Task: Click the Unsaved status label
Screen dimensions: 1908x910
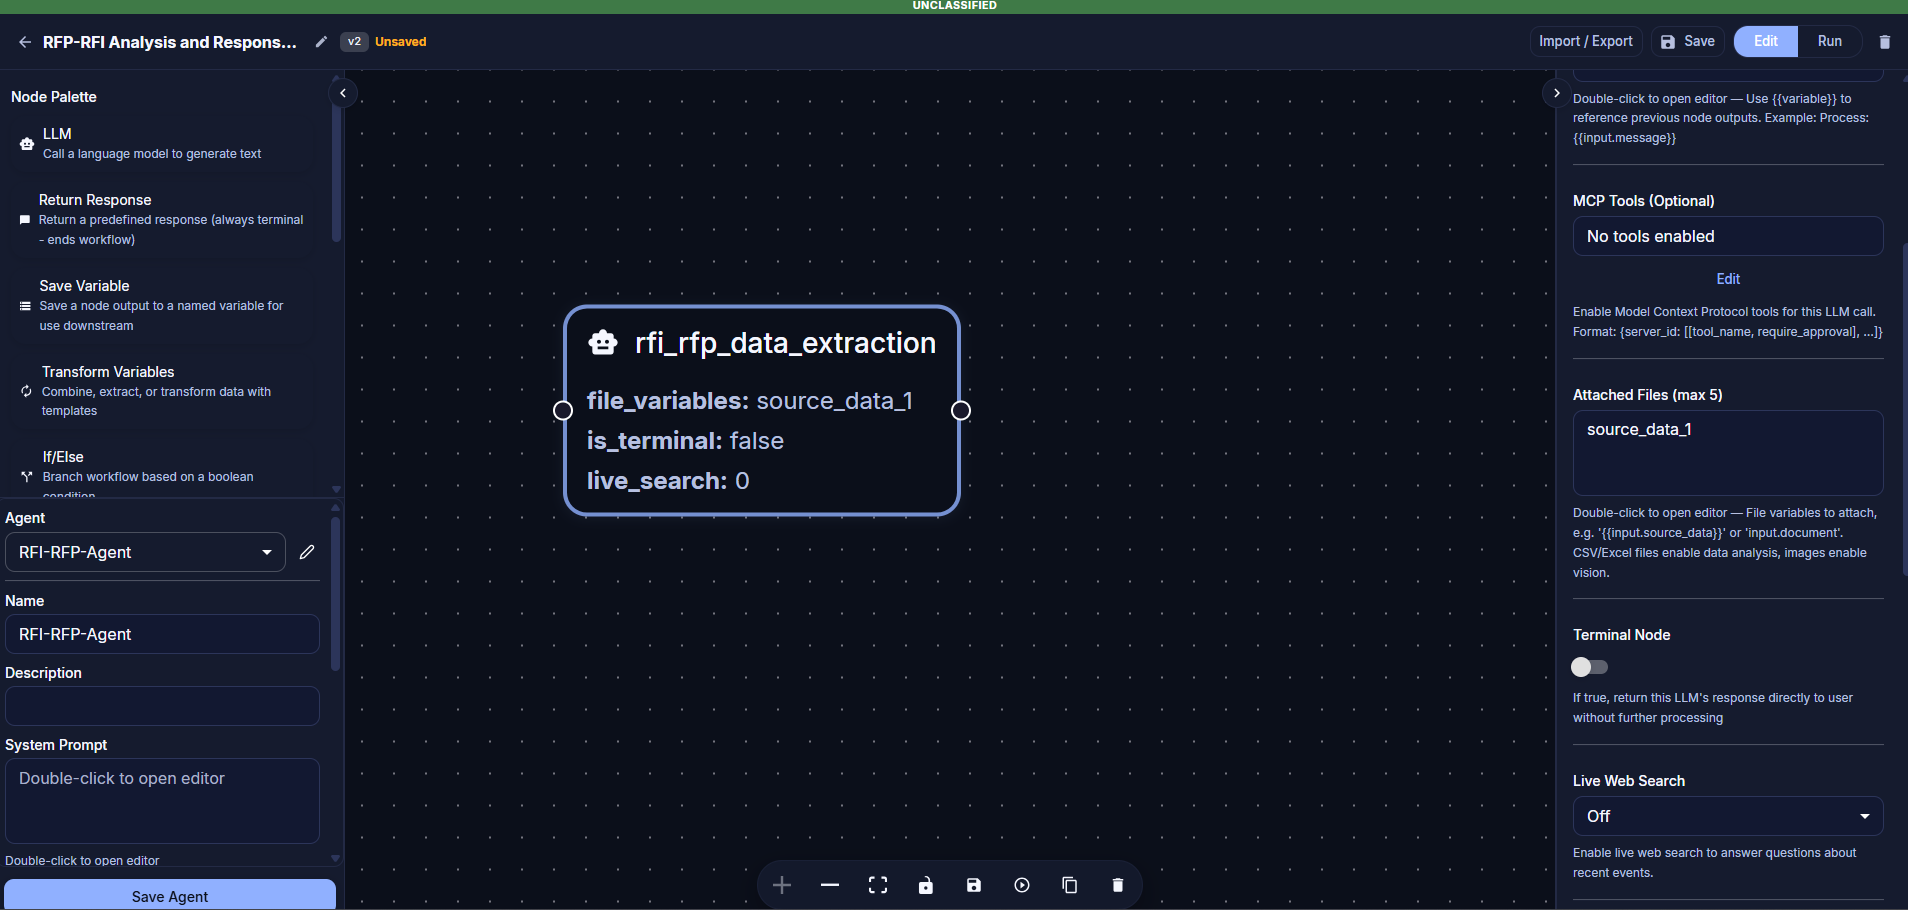Action: pyautogui.click(x=400, y=42)
